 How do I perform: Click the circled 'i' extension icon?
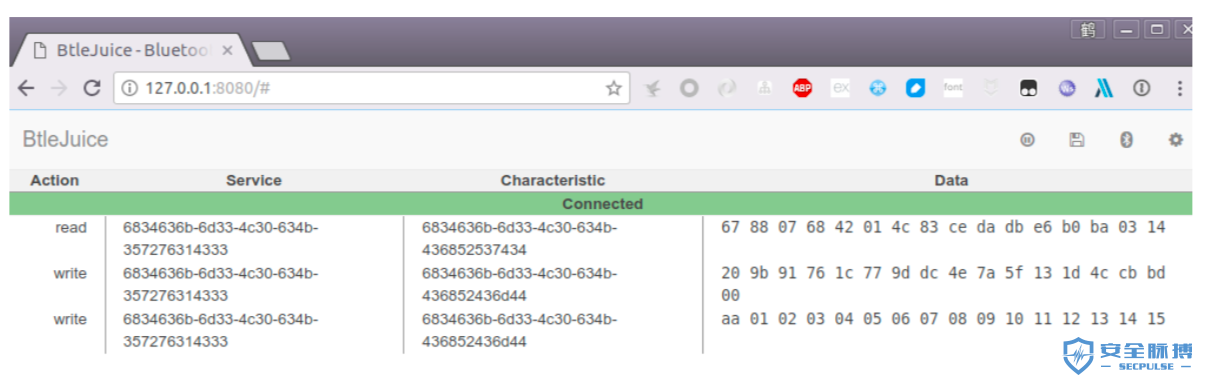(x=1142, y=88)
